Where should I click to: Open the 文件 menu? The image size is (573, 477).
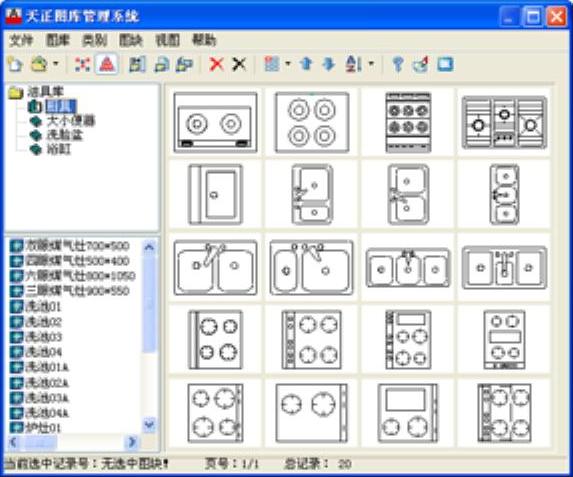[x=21, y=40]
